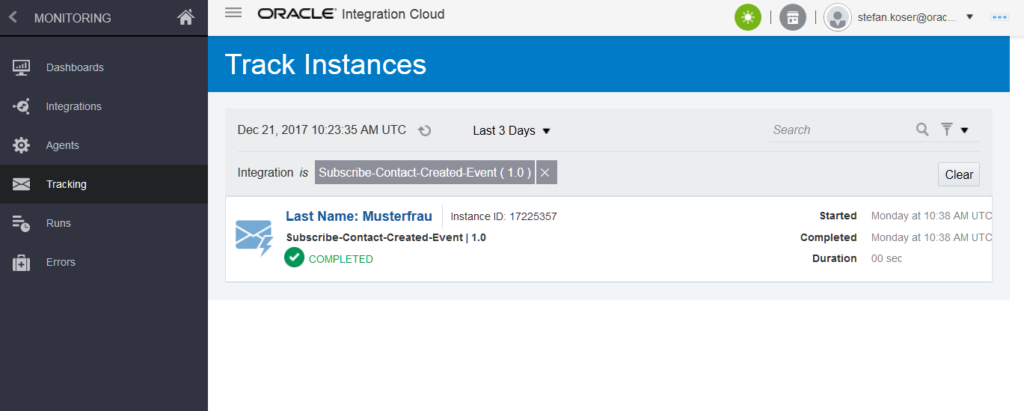Screen dimensions: 1024x411
Task: Click the Runs clock icon
Action: [x=22, y=223]
